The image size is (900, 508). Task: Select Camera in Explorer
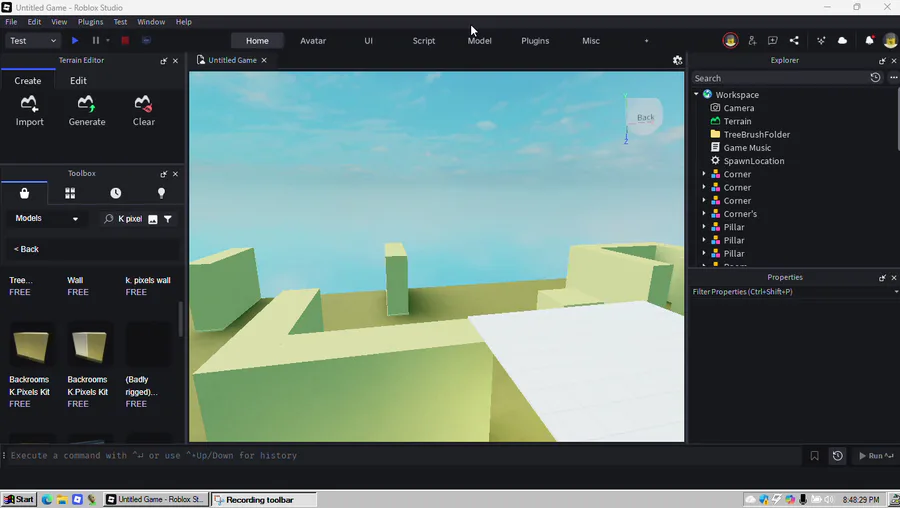tap(738, 108)
